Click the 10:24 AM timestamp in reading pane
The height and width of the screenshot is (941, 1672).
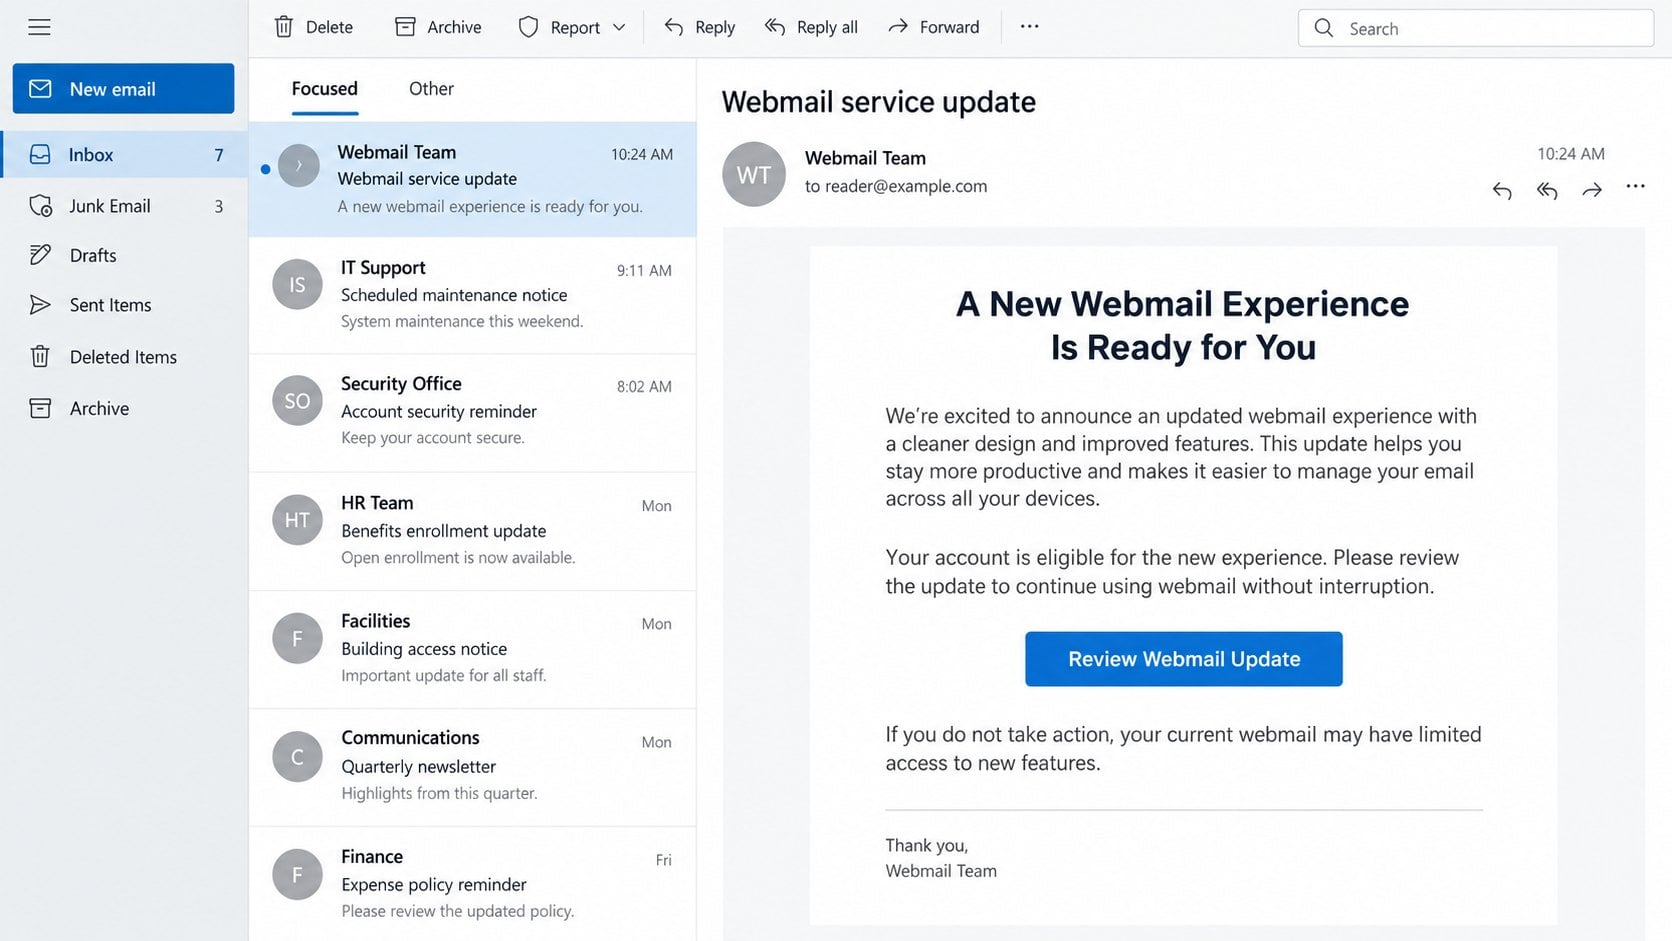(1571, 154)
